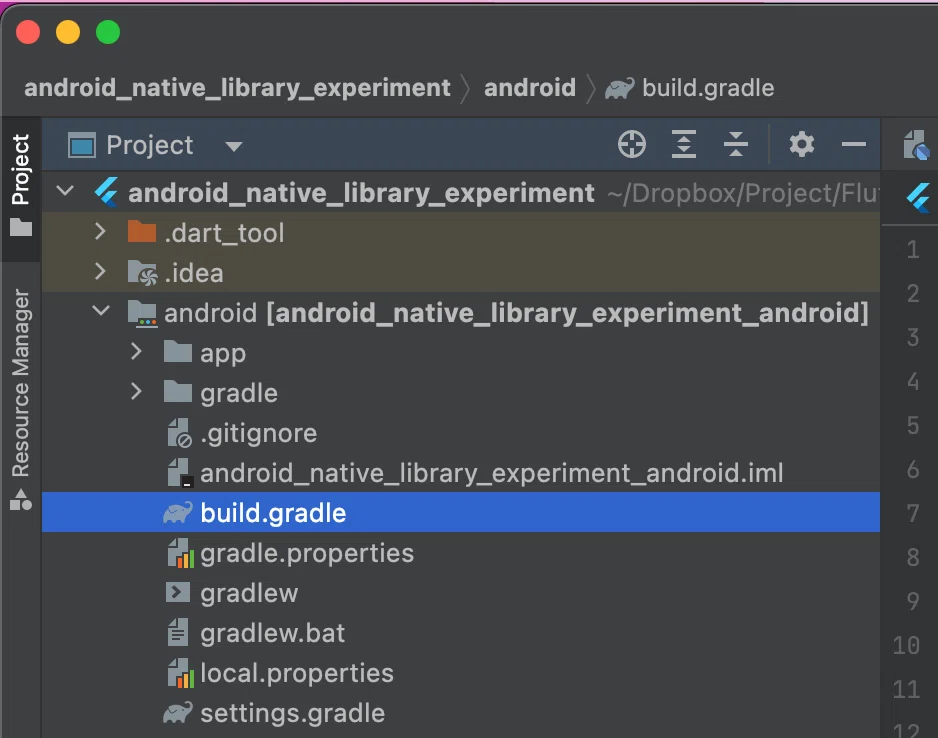This screenshot has width=938, height=738.
Task: Click the Select Opened File target icon
Action: pos(632,144)
